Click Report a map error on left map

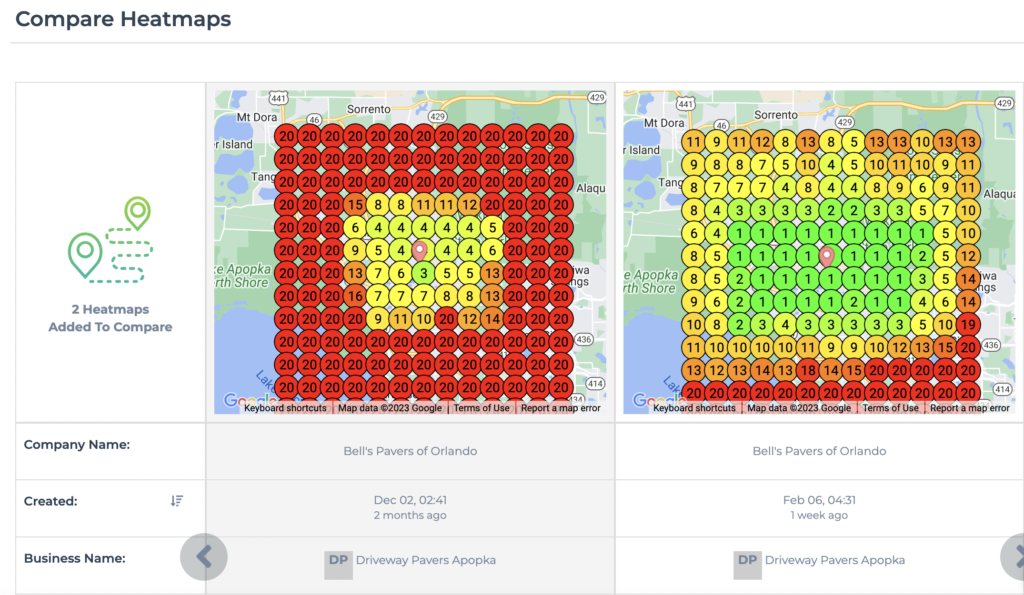[561, 408]
